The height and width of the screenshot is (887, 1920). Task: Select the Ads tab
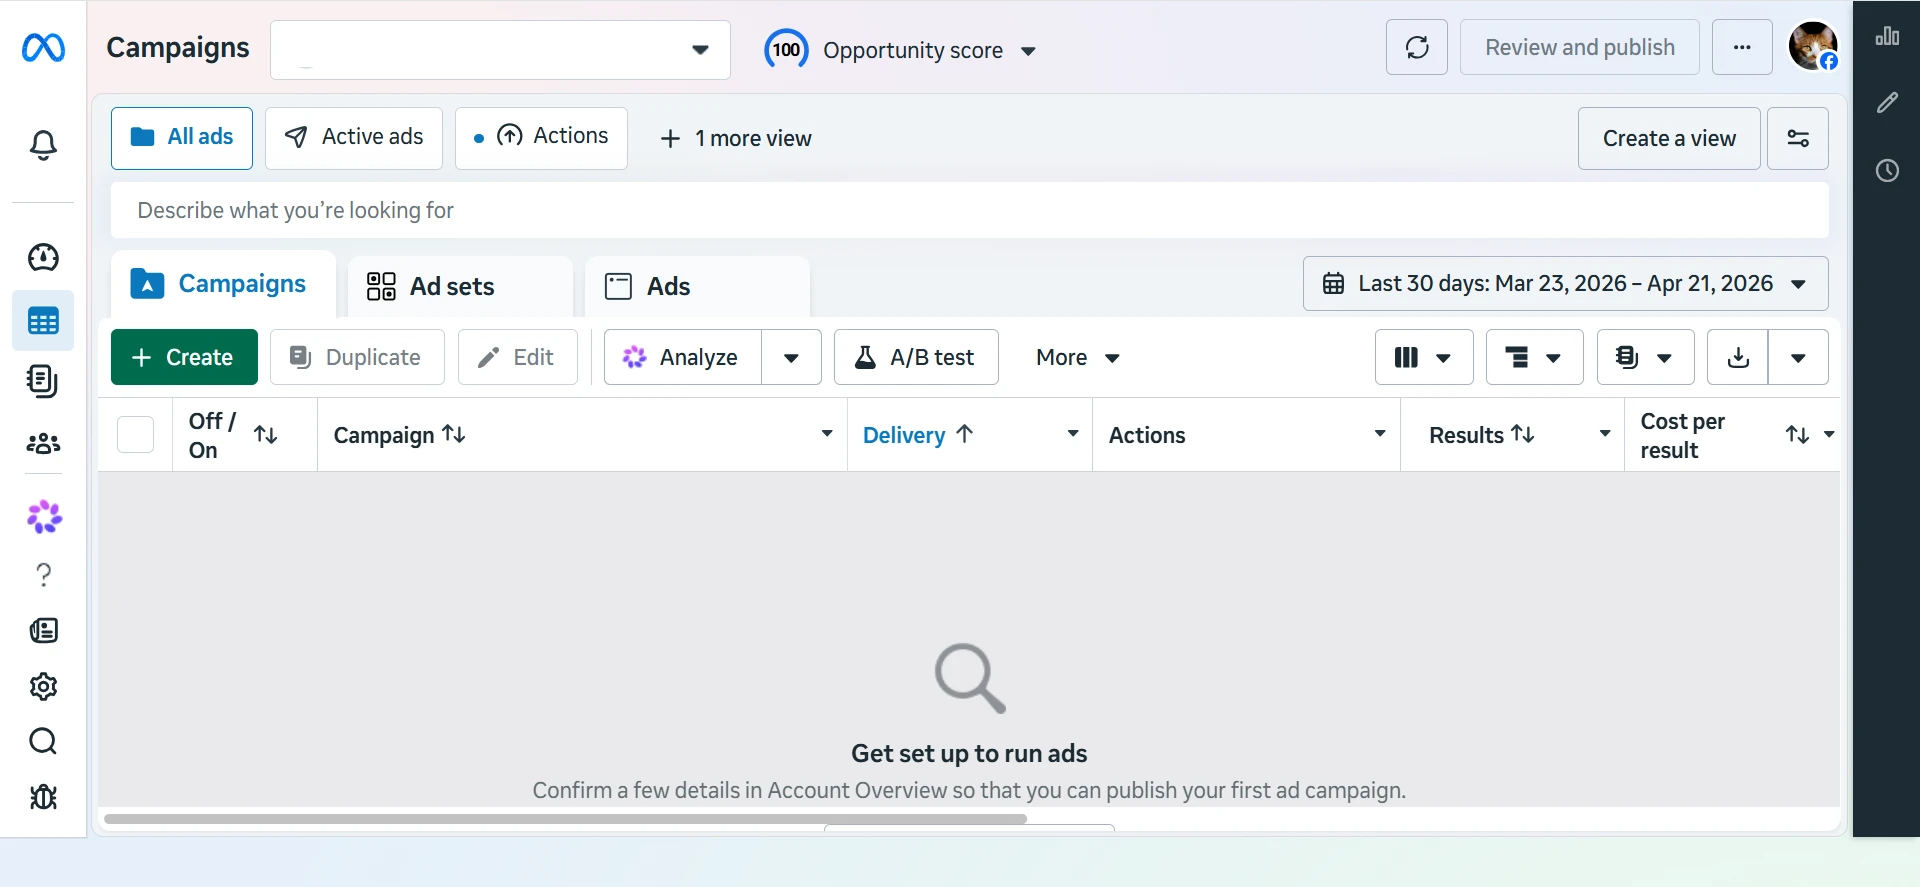coord(697,287)
